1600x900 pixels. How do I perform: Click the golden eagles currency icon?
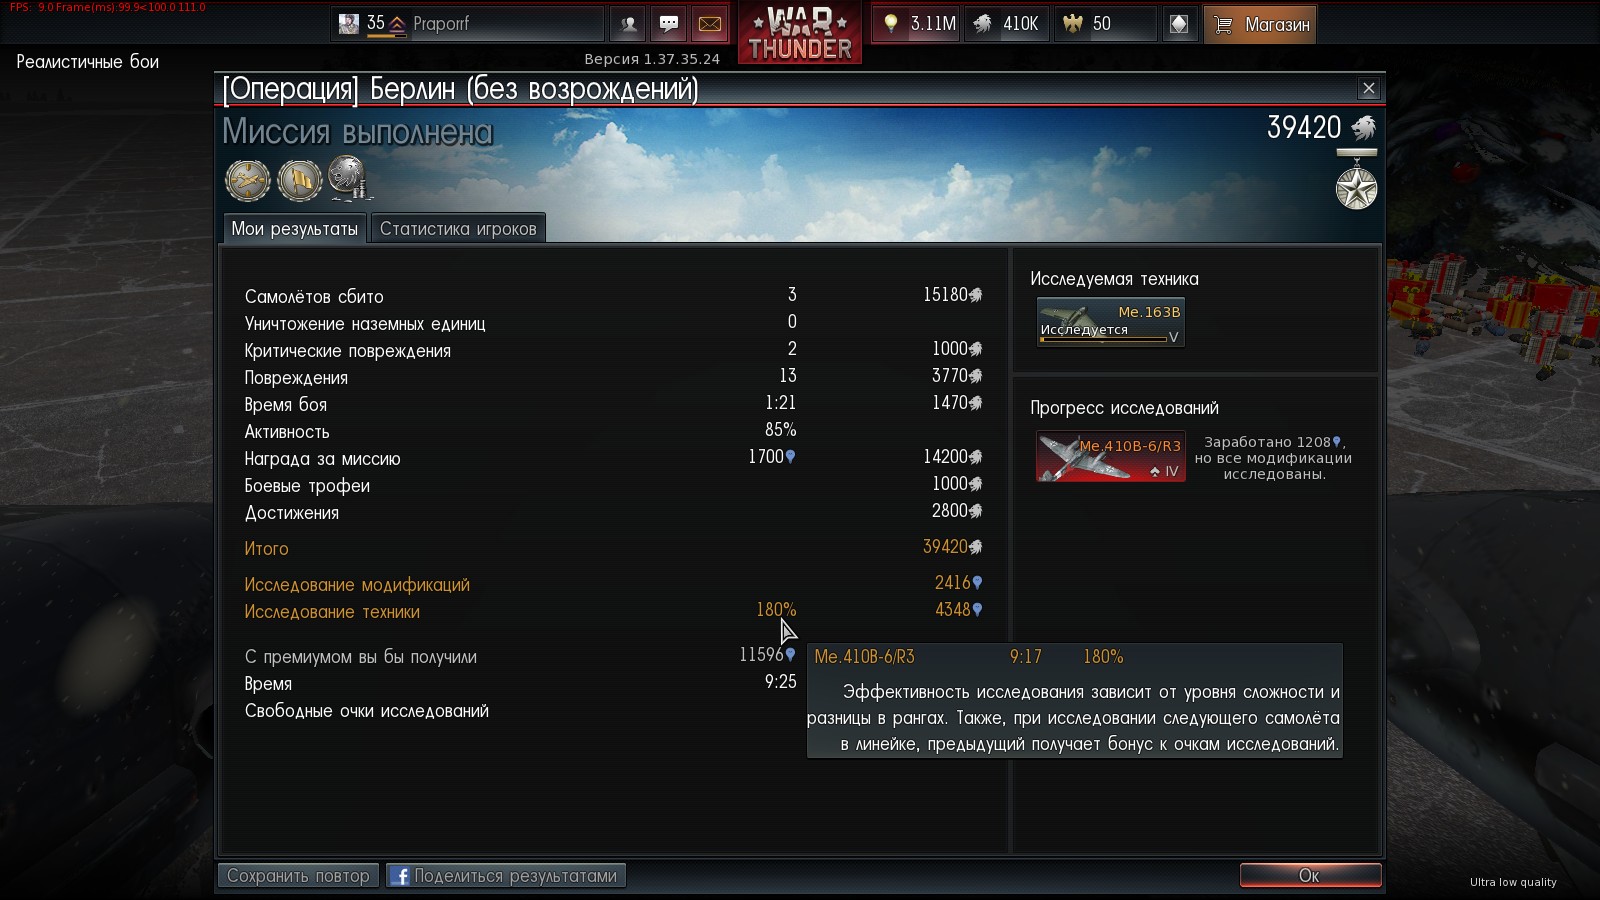click(x=1073, y=24)
